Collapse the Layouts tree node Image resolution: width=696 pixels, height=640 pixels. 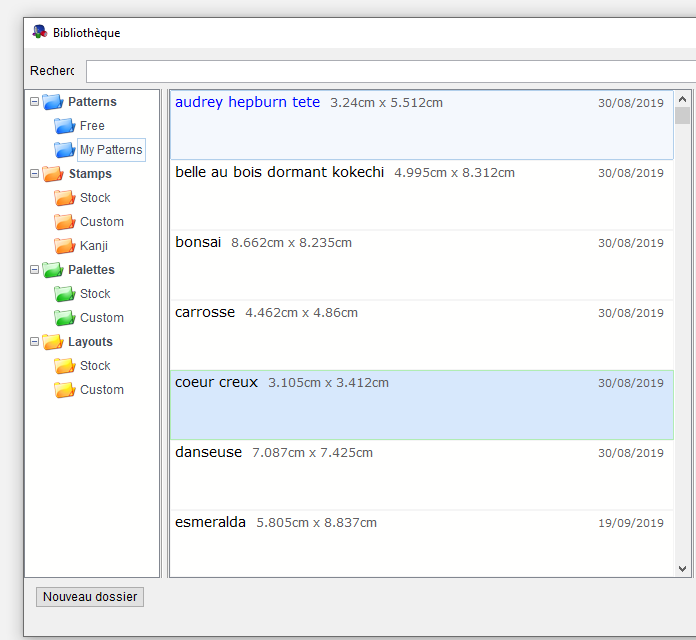(x=35, y=342)
